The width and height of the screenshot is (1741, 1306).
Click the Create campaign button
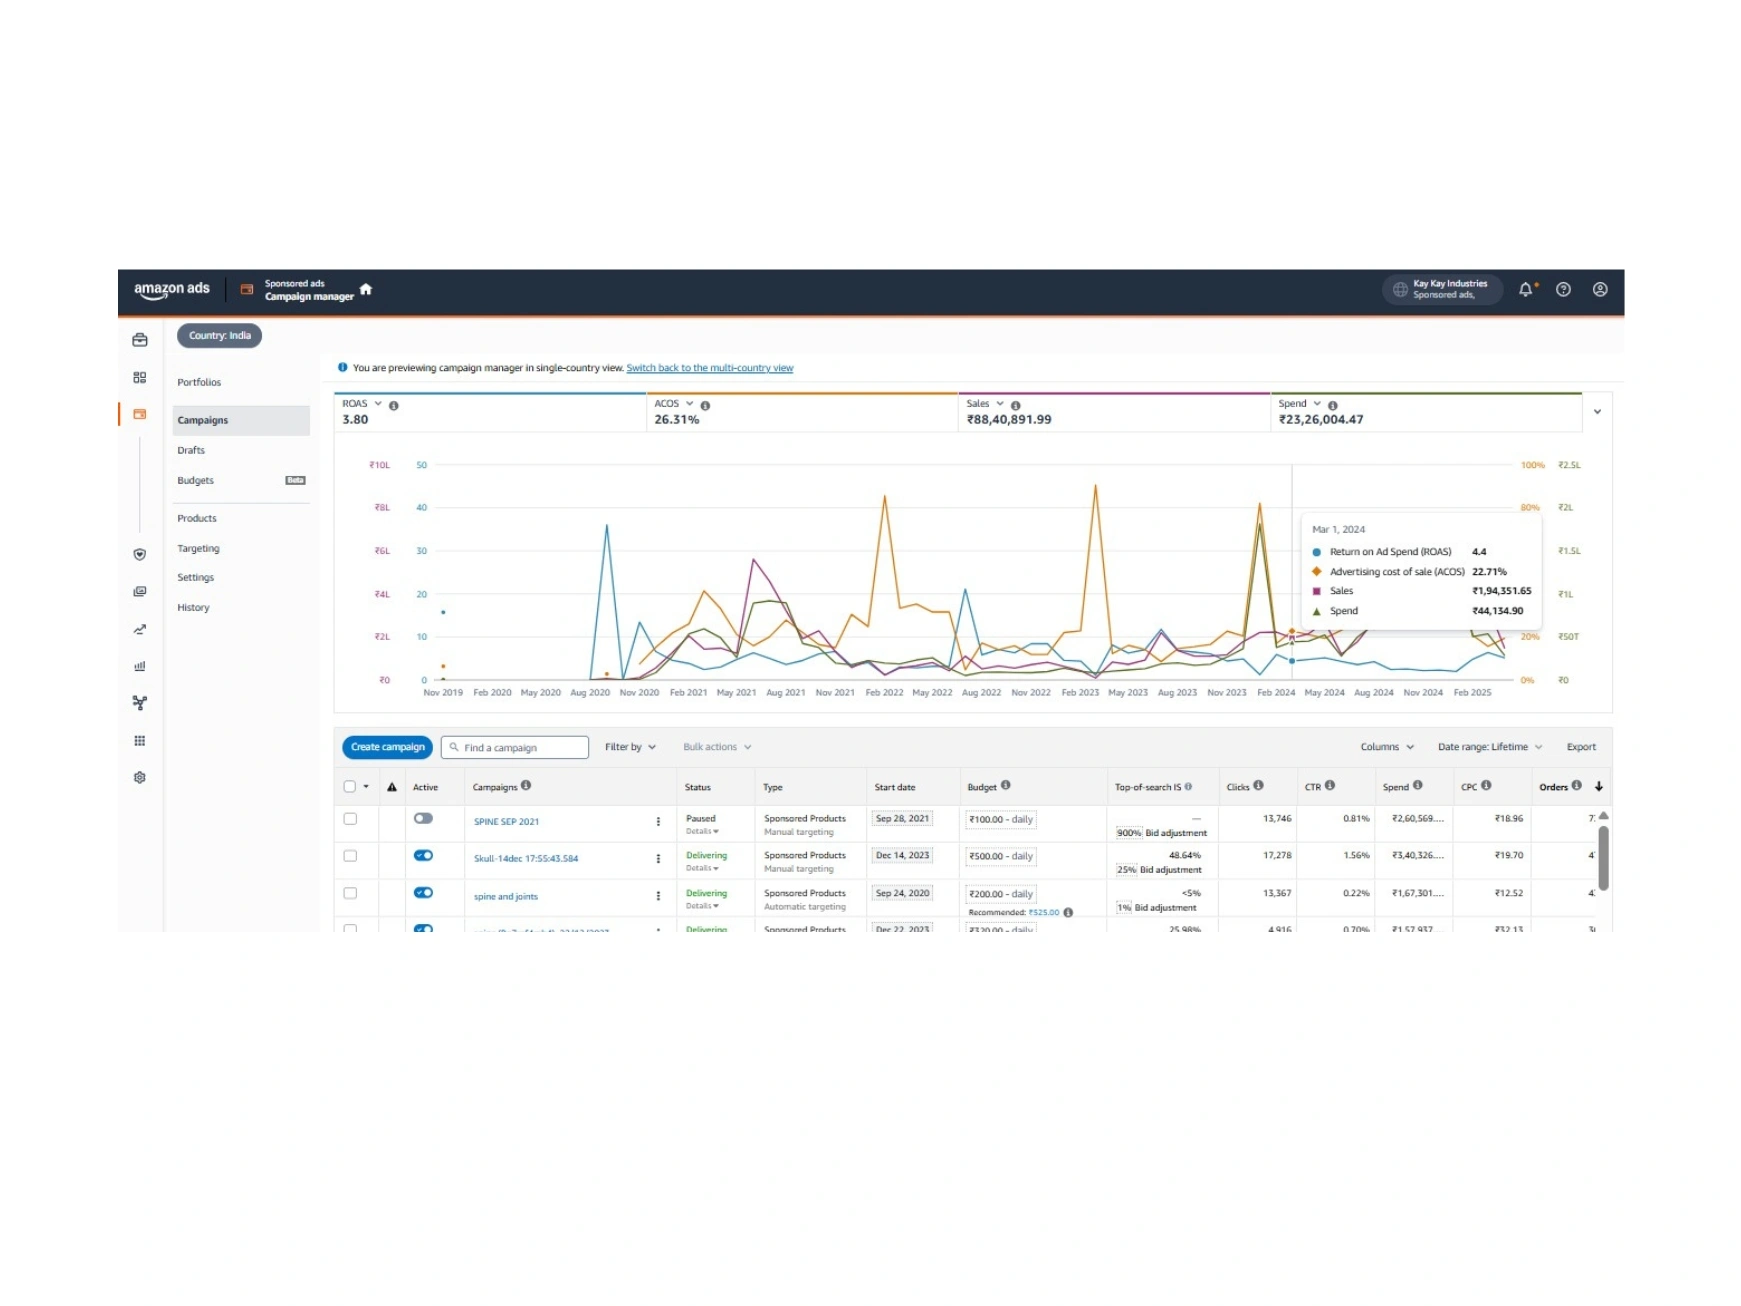point(387,747)
